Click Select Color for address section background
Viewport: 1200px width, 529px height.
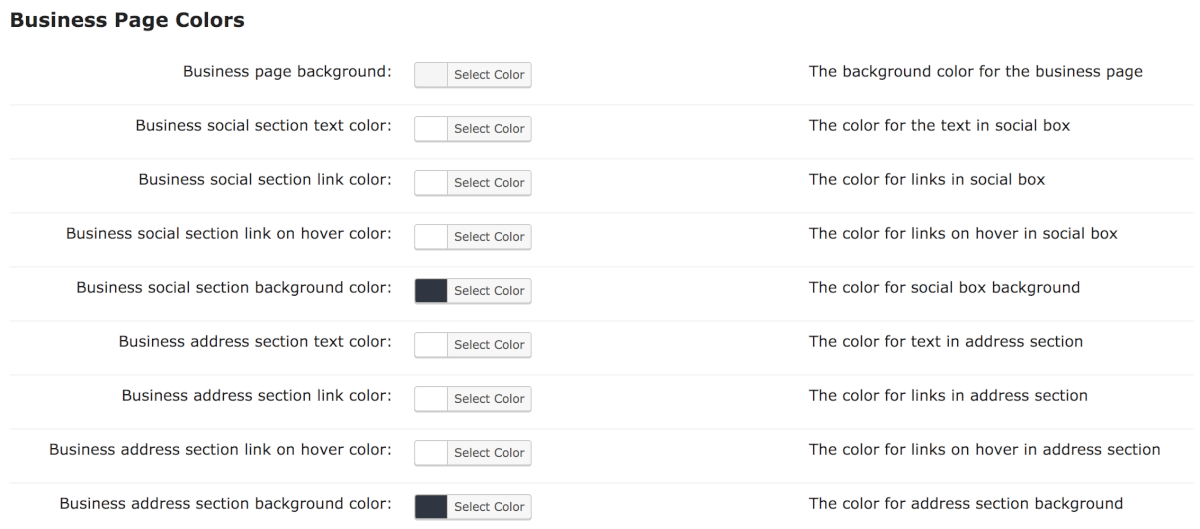pos(489,507)
